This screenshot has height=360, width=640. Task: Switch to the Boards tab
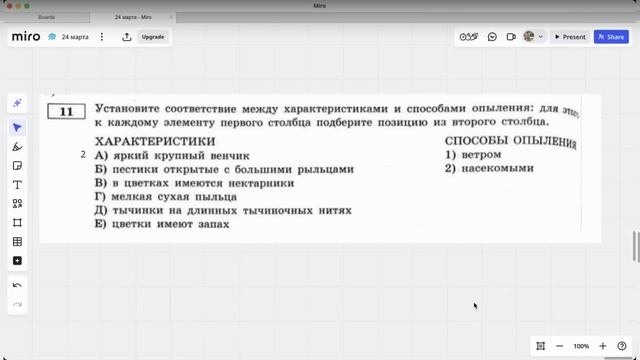click(47, 17)
